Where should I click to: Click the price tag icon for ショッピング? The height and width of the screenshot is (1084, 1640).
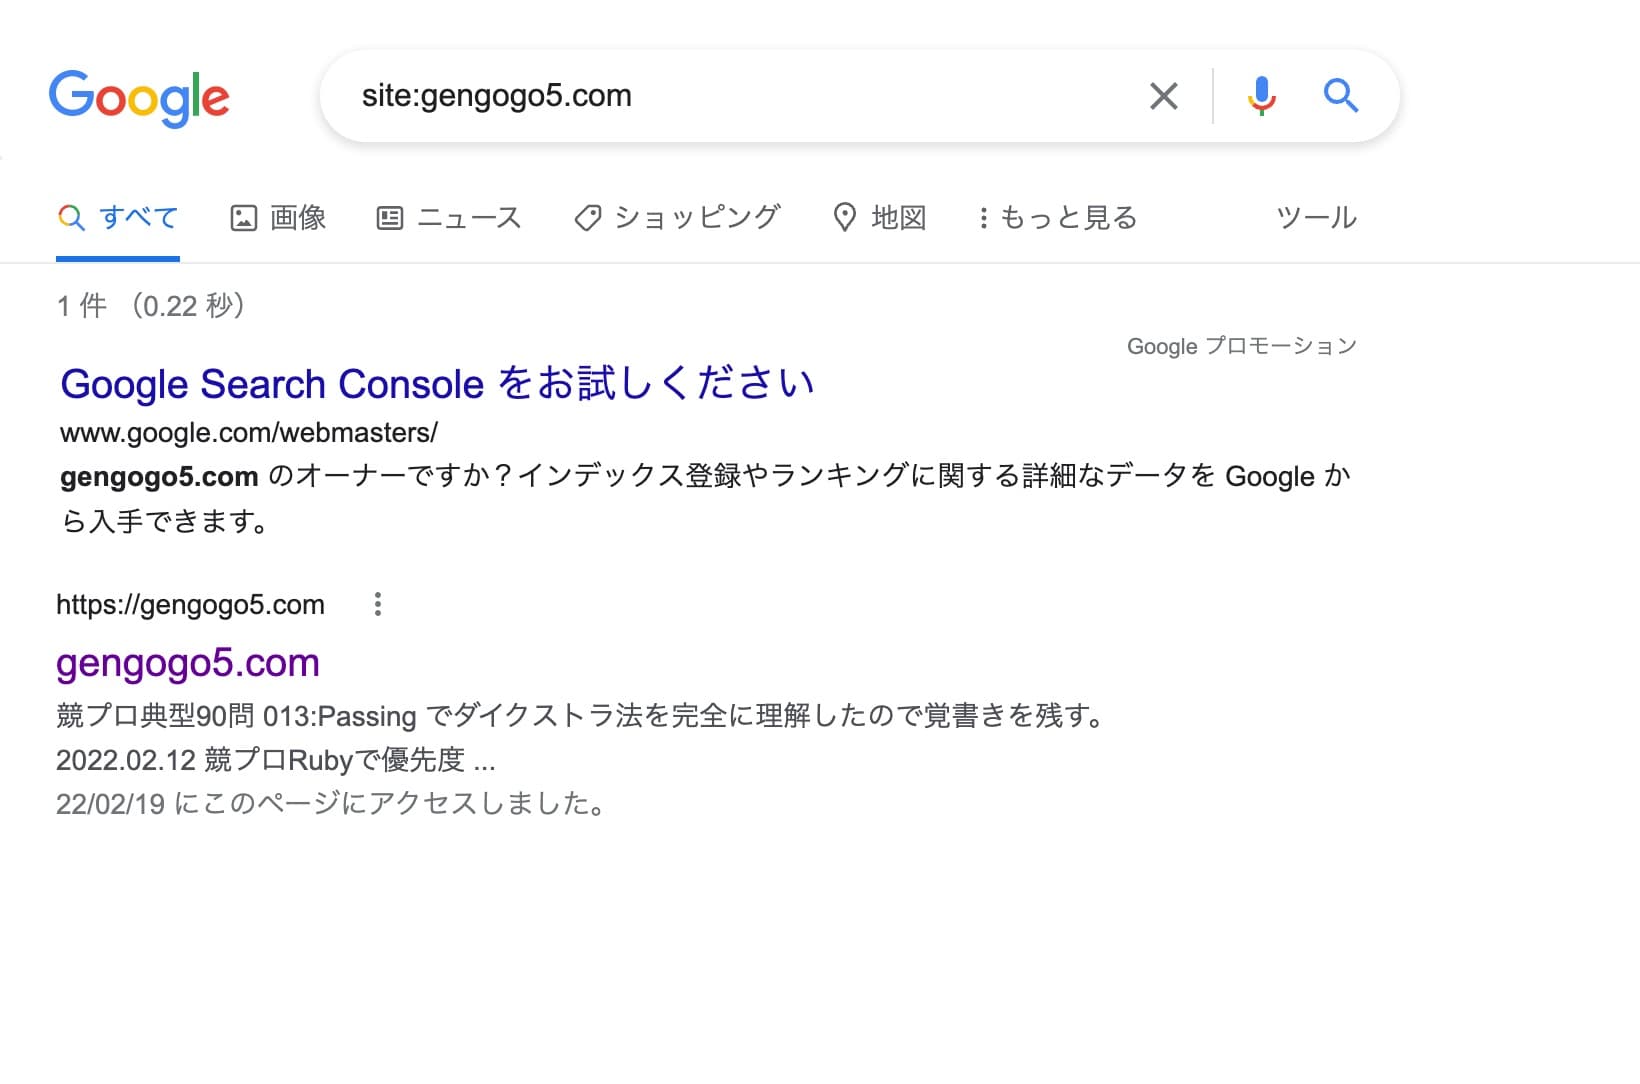point(588,218)
